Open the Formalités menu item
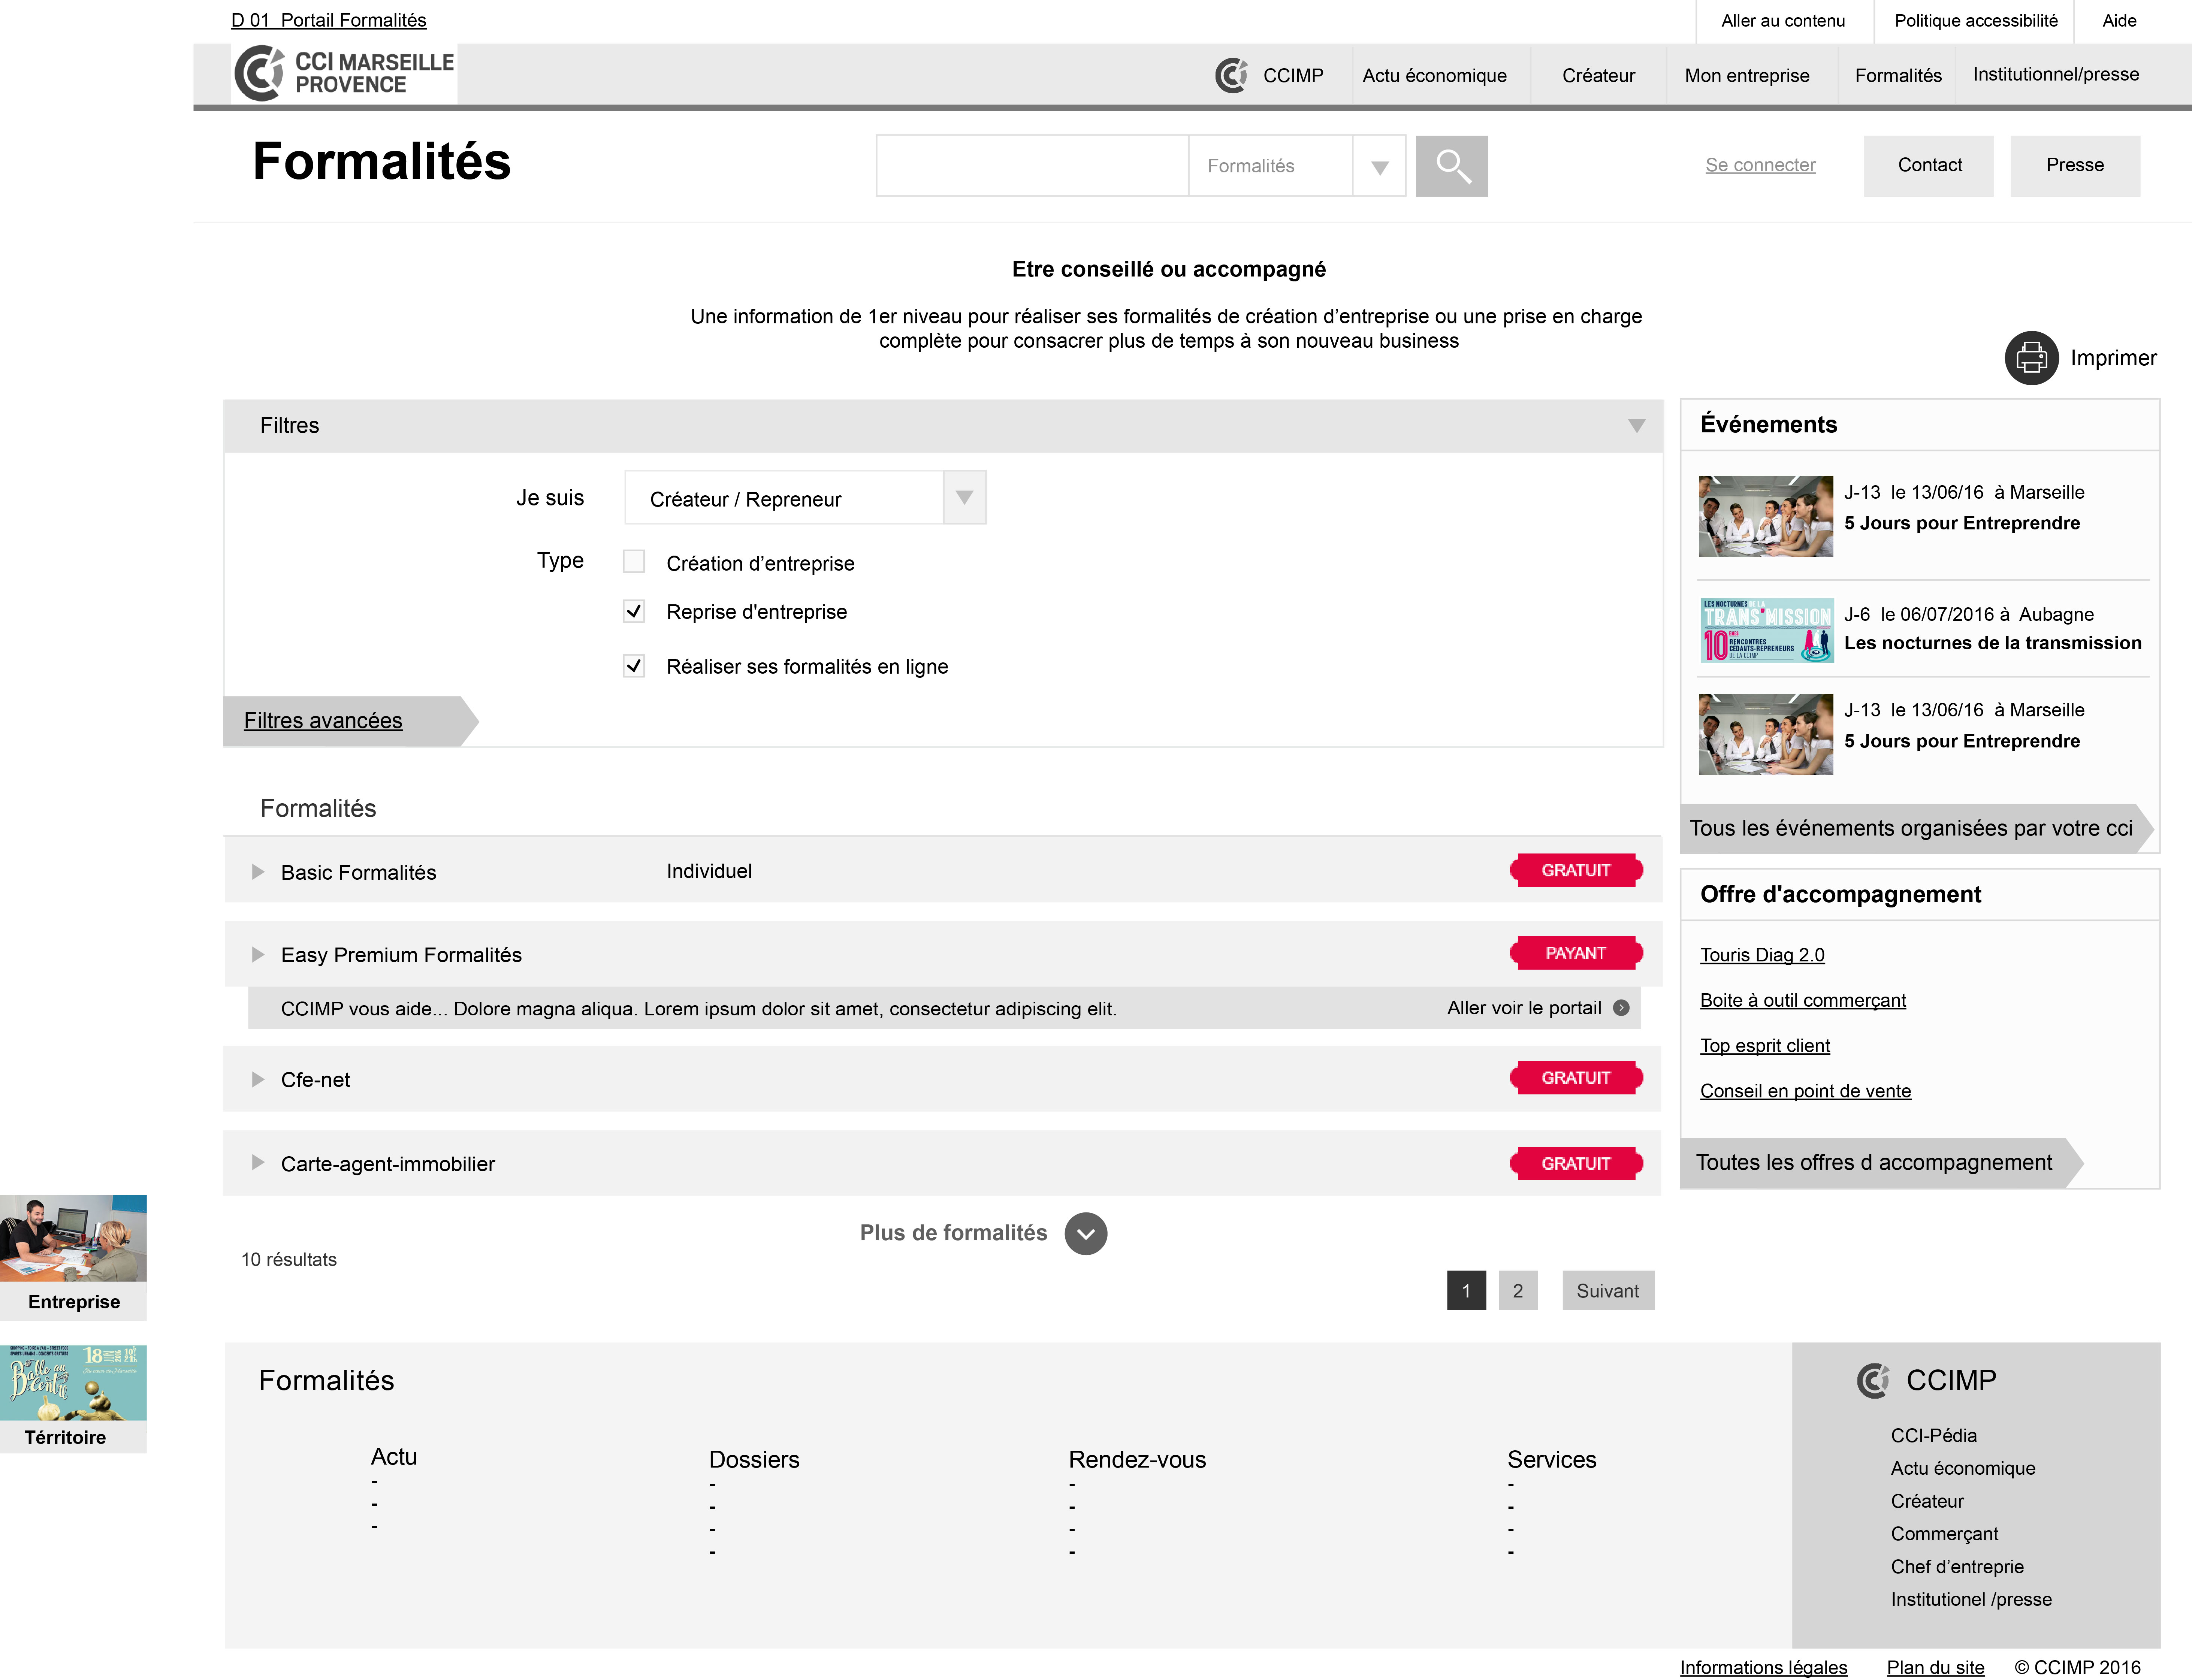The height and width of the screenshot is (1680, 2192). tap(1898, 76)
